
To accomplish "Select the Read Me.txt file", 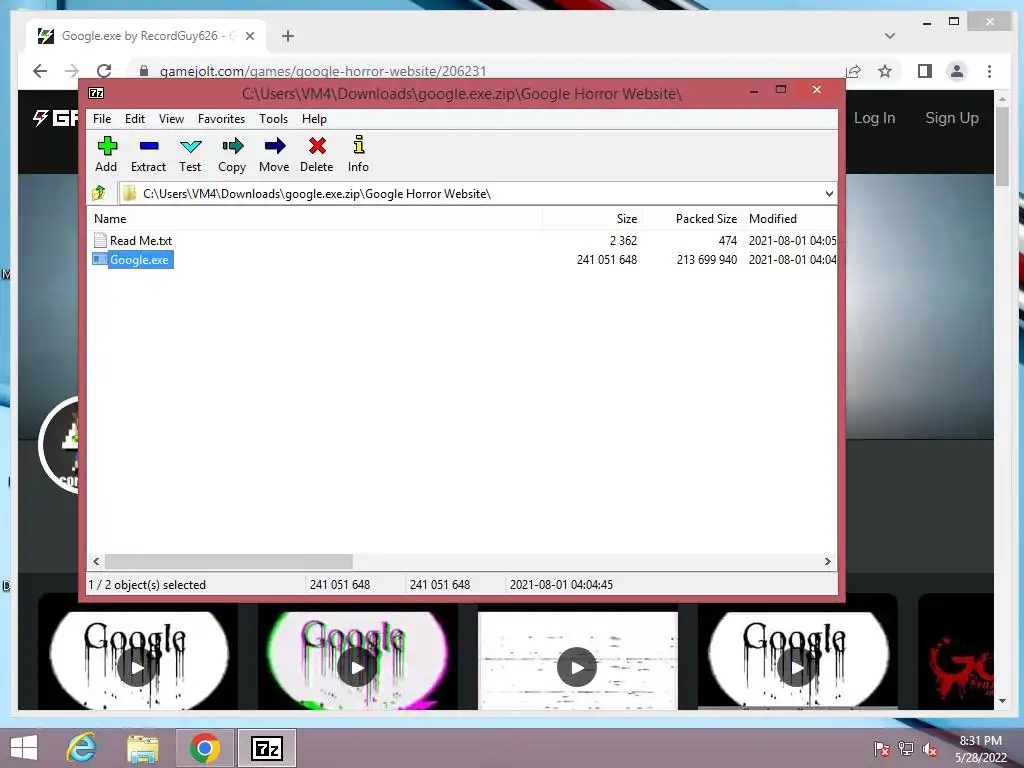I will click(140, 241).
